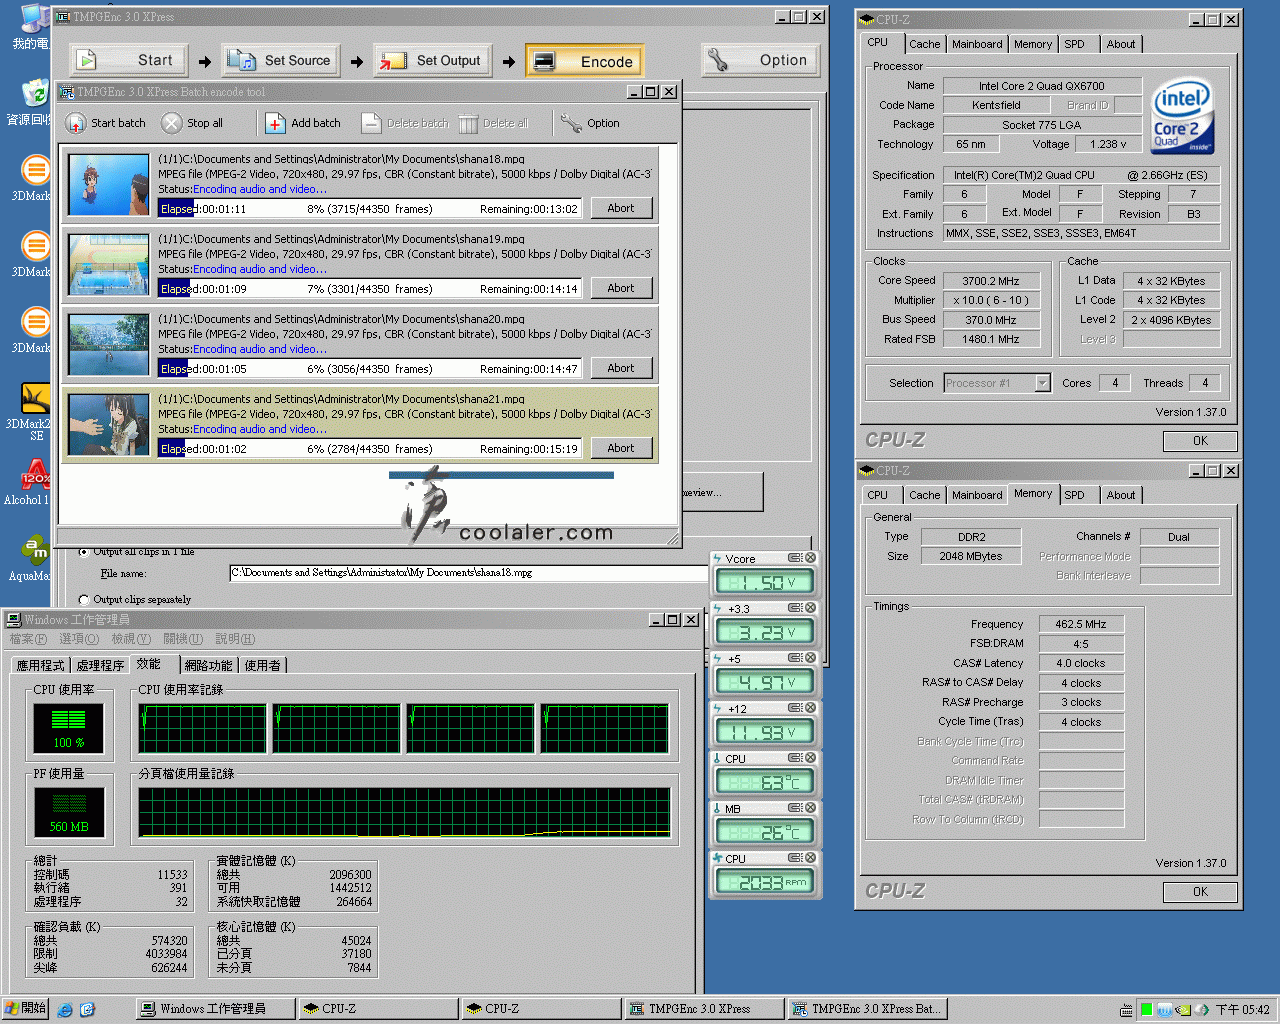The width and height of the screenshot is (1280, 1024).
Task: Switch to Mainboard tab in upper CPU-Z window
Action: point(977,44)
